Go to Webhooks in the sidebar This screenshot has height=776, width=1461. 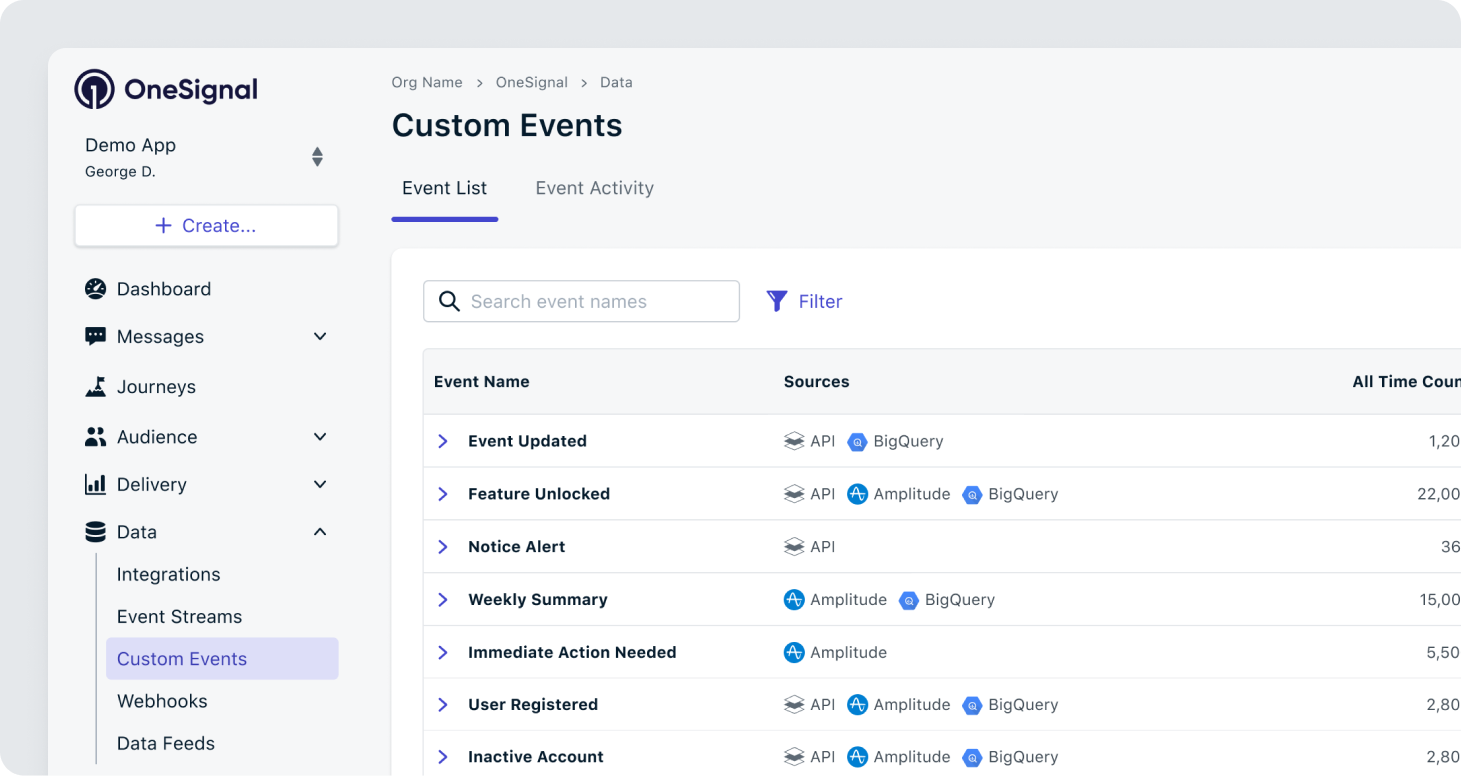coord(162,701)
